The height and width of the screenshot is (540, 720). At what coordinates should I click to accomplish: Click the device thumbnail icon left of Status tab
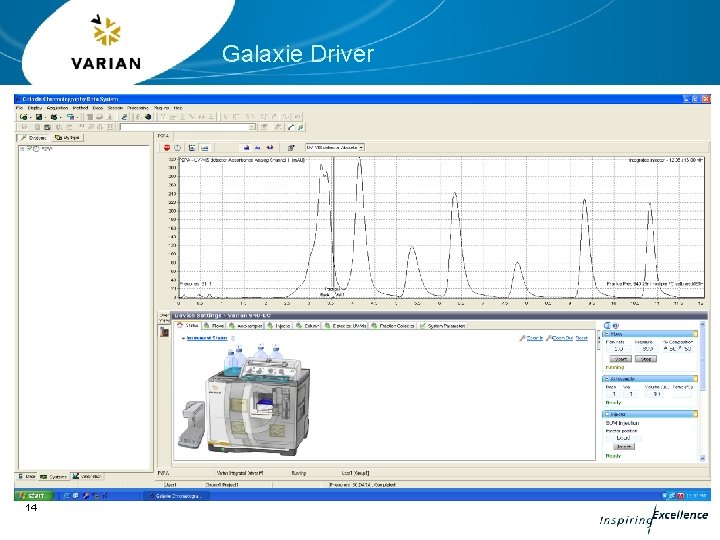pyautogui.click(x=164, y=331)
